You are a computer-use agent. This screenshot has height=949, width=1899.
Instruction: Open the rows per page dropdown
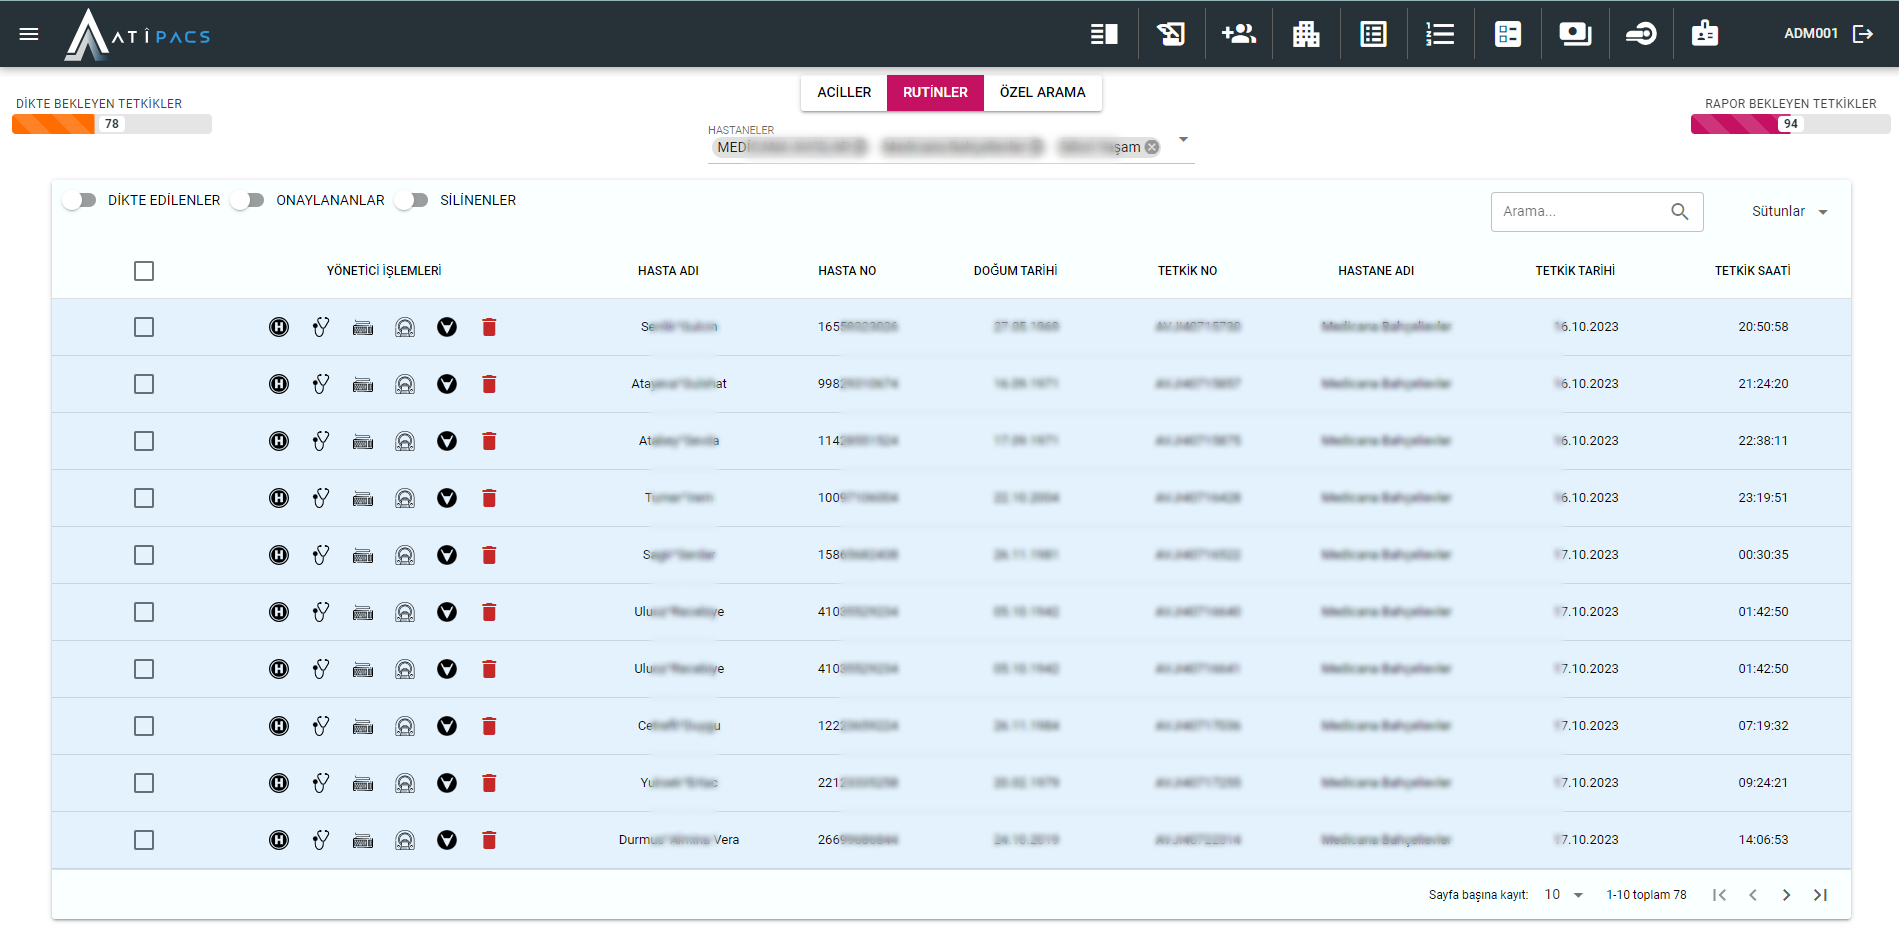[x=1564, y=895]
